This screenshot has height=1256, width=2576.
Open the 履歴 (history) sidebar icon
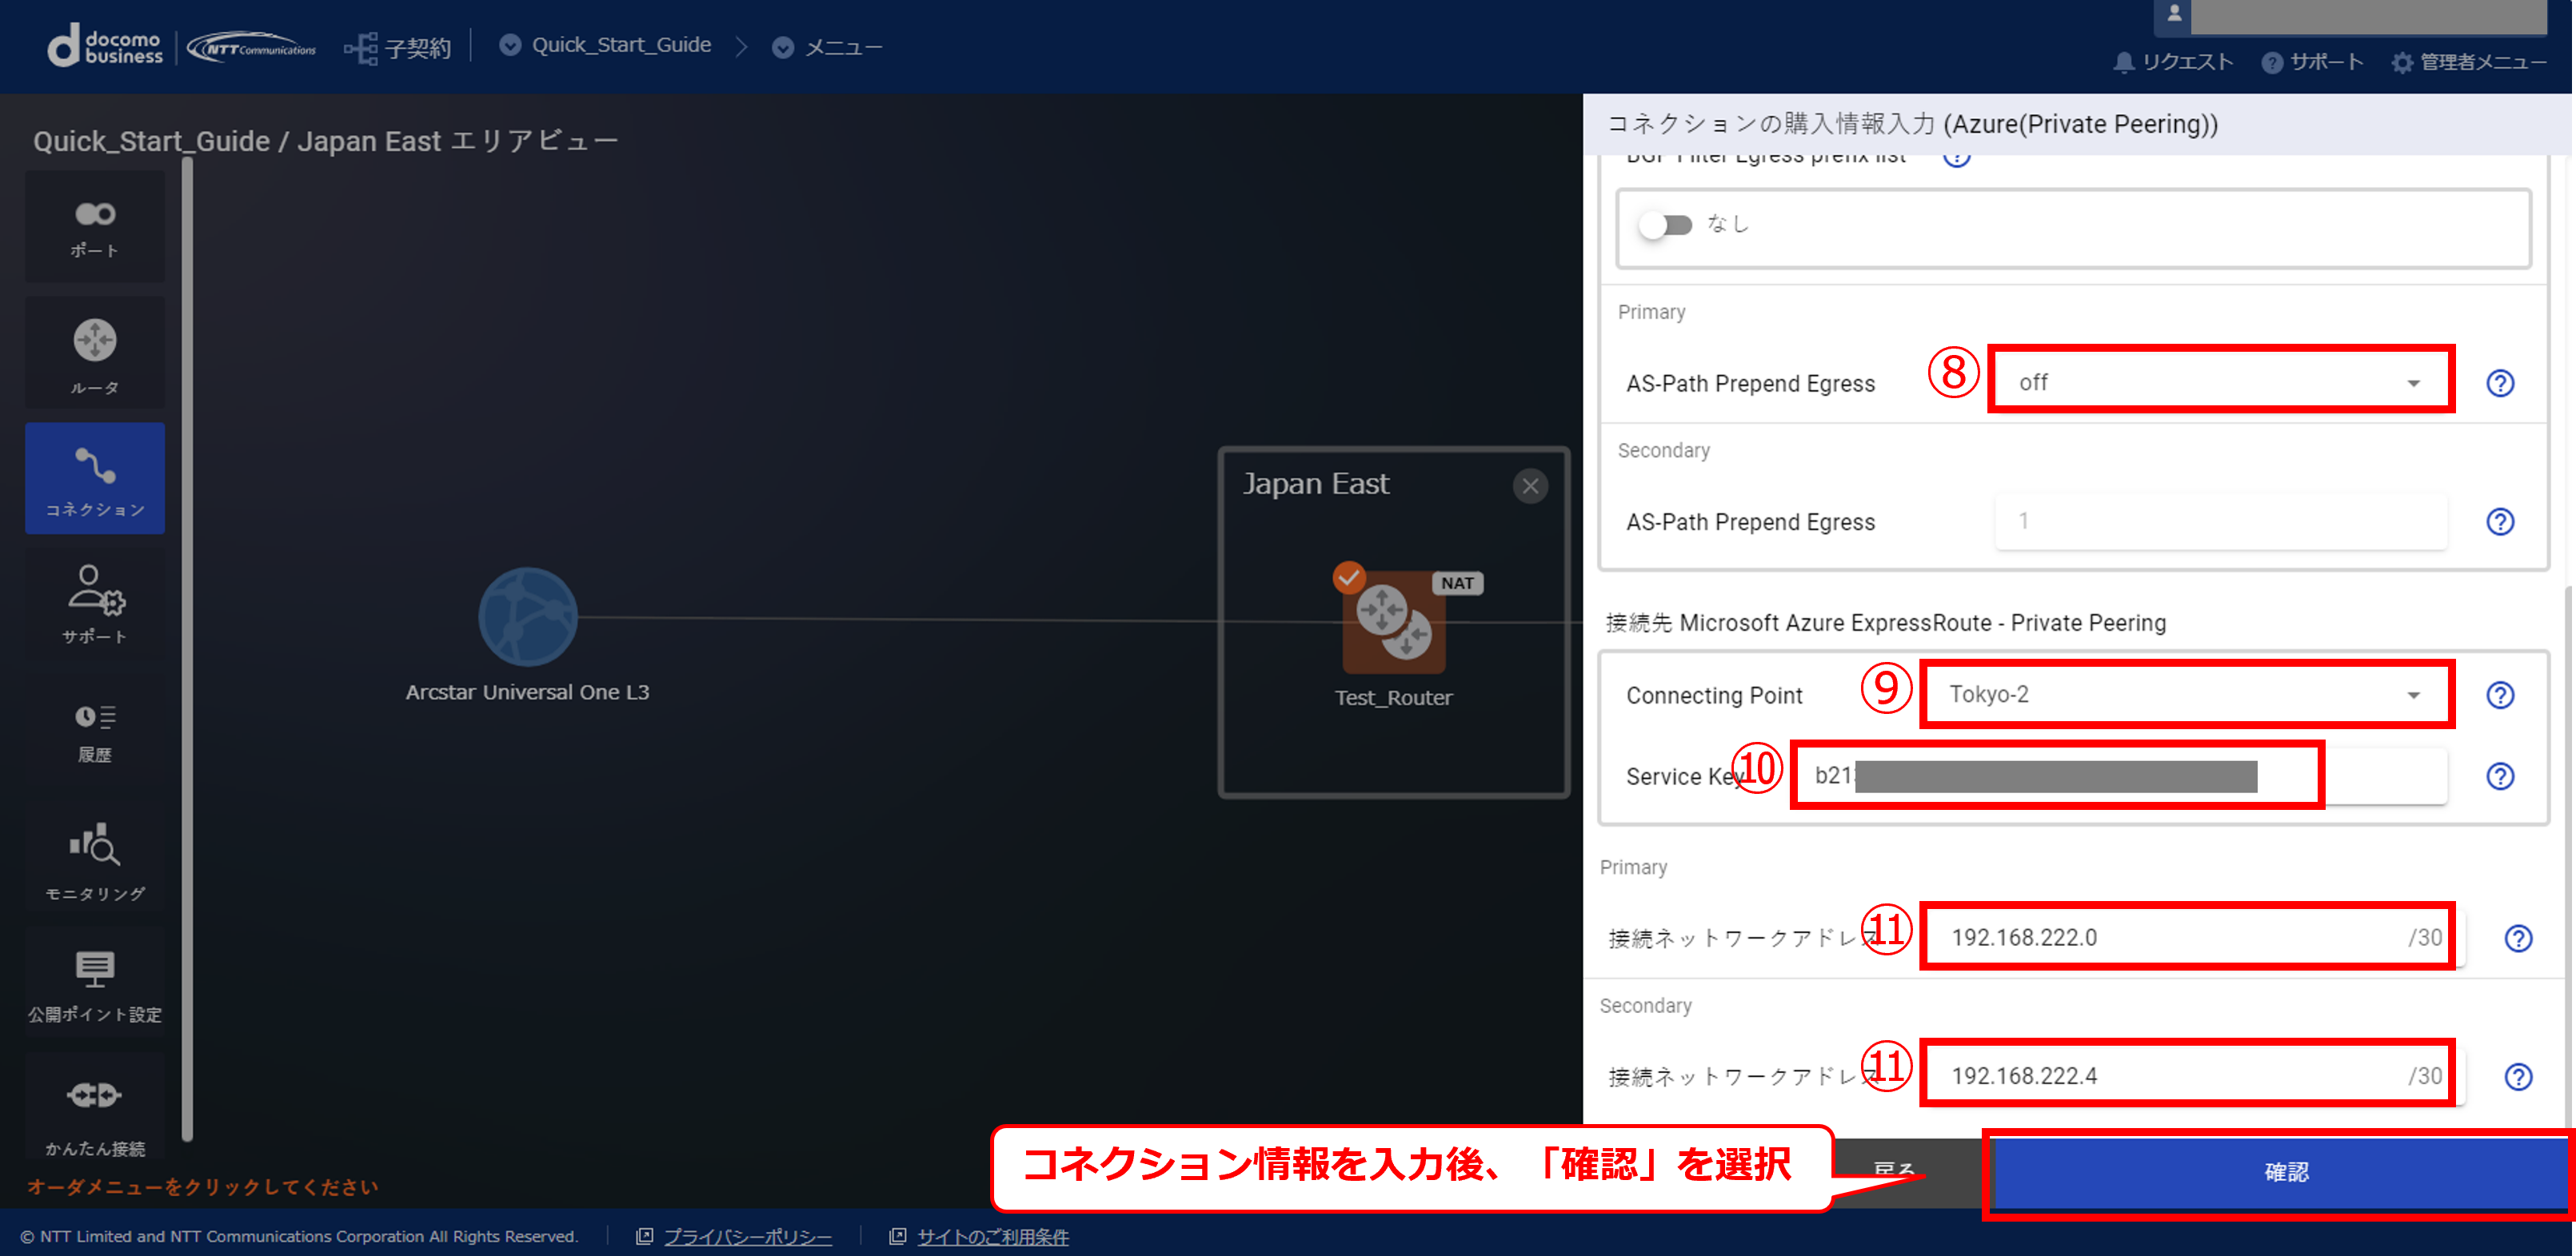point(95,731)
